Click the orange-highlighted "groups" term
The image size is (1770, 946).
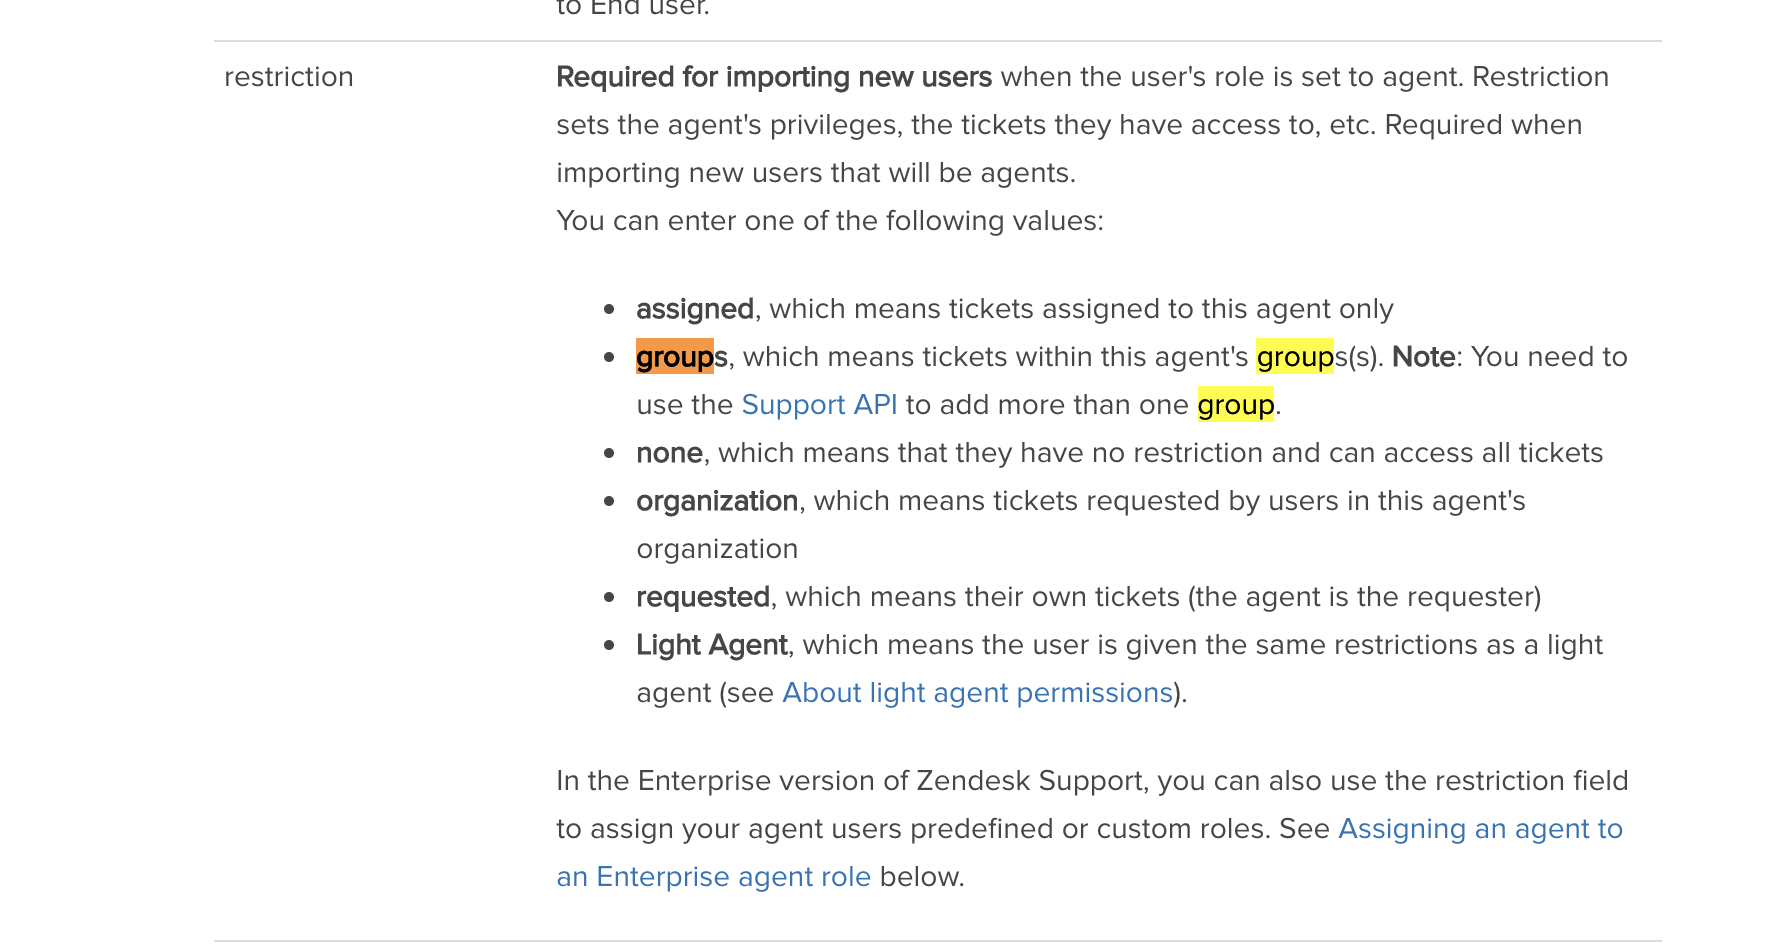click(676, 357)
